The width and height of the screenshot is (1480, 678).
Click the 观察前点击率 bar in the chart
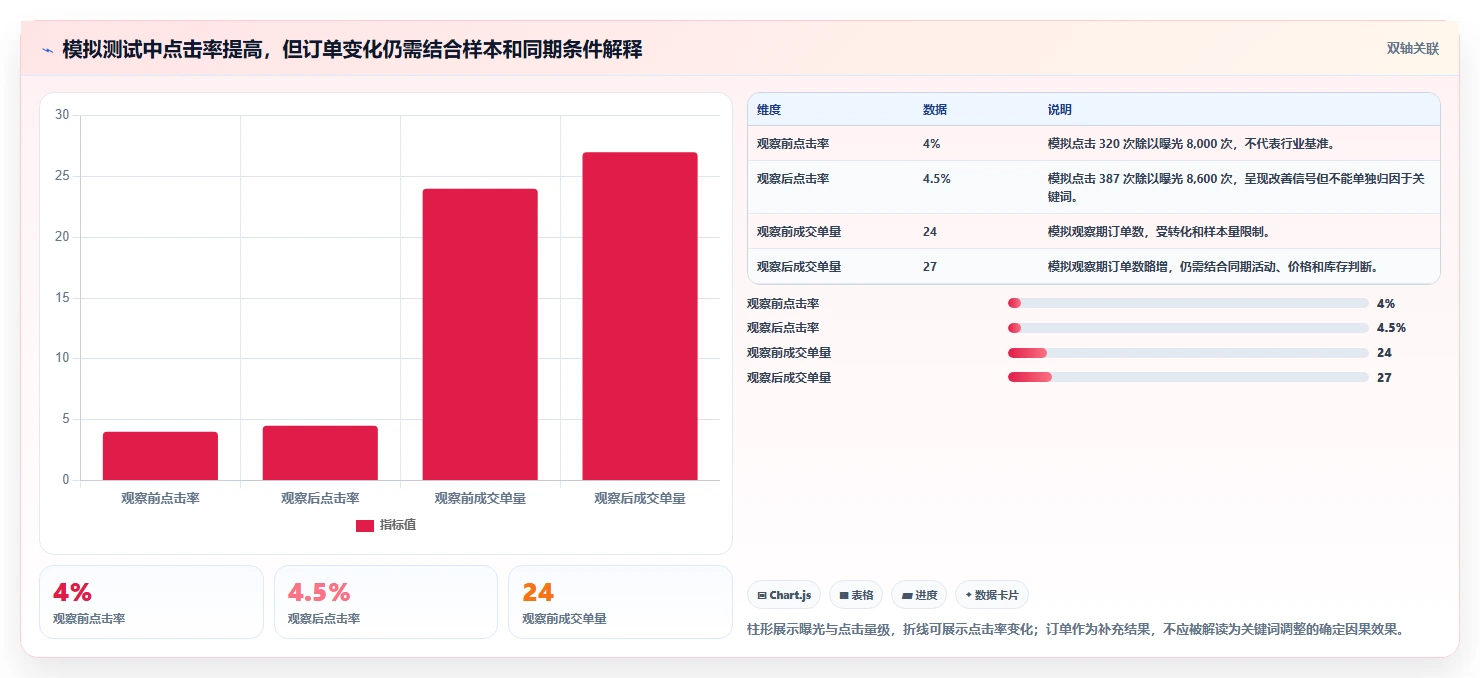click(x=160, y=456)
